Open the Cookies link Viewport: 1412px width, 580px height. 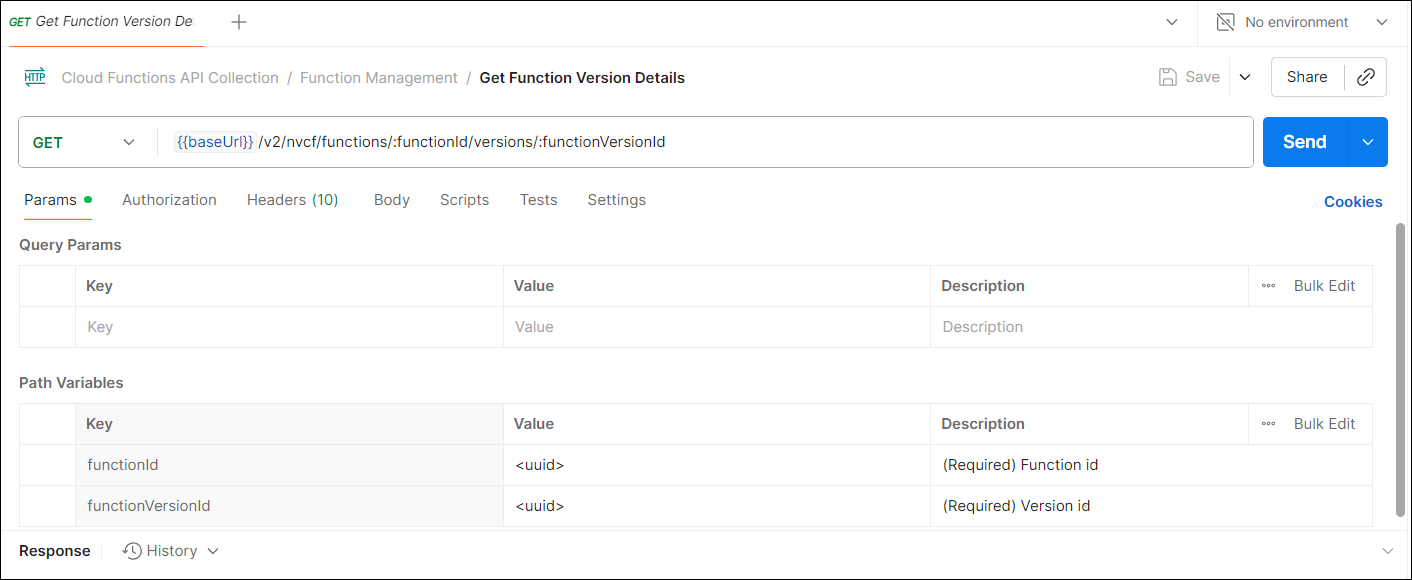click(1352, 202)
